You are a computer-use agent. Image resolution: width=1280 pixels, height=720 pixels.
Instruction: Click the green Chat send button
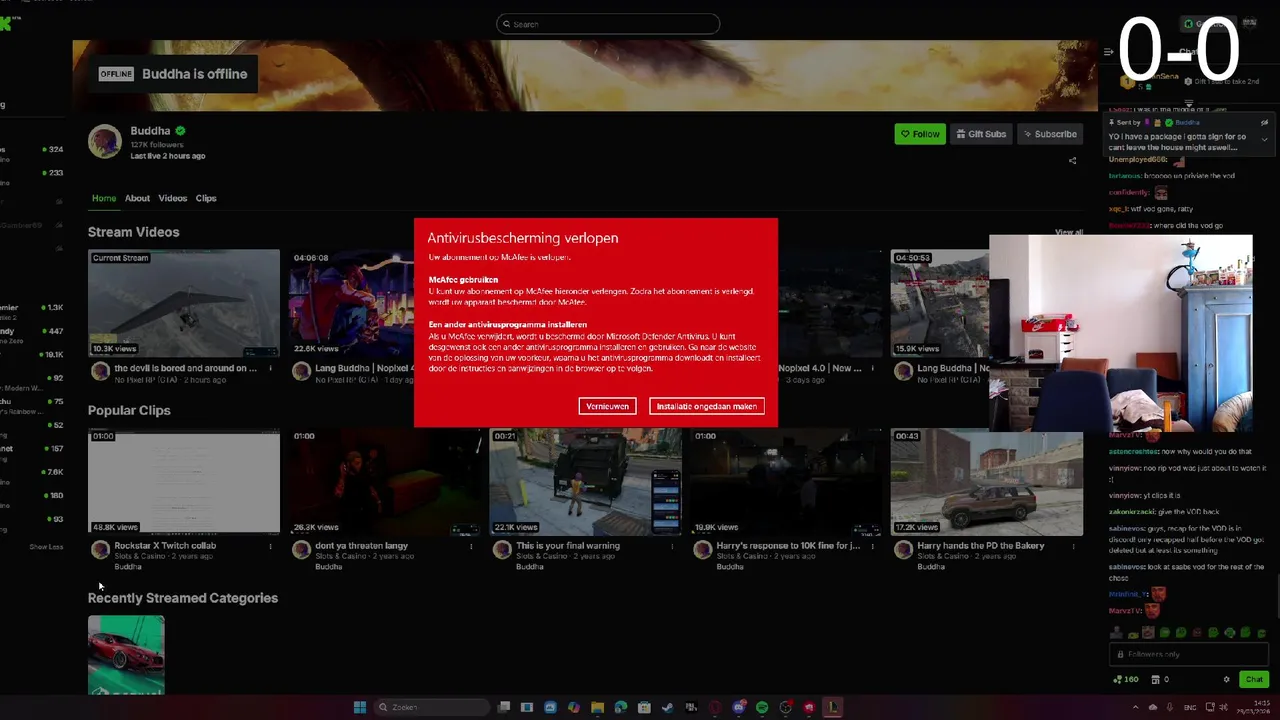[1254, 679]
